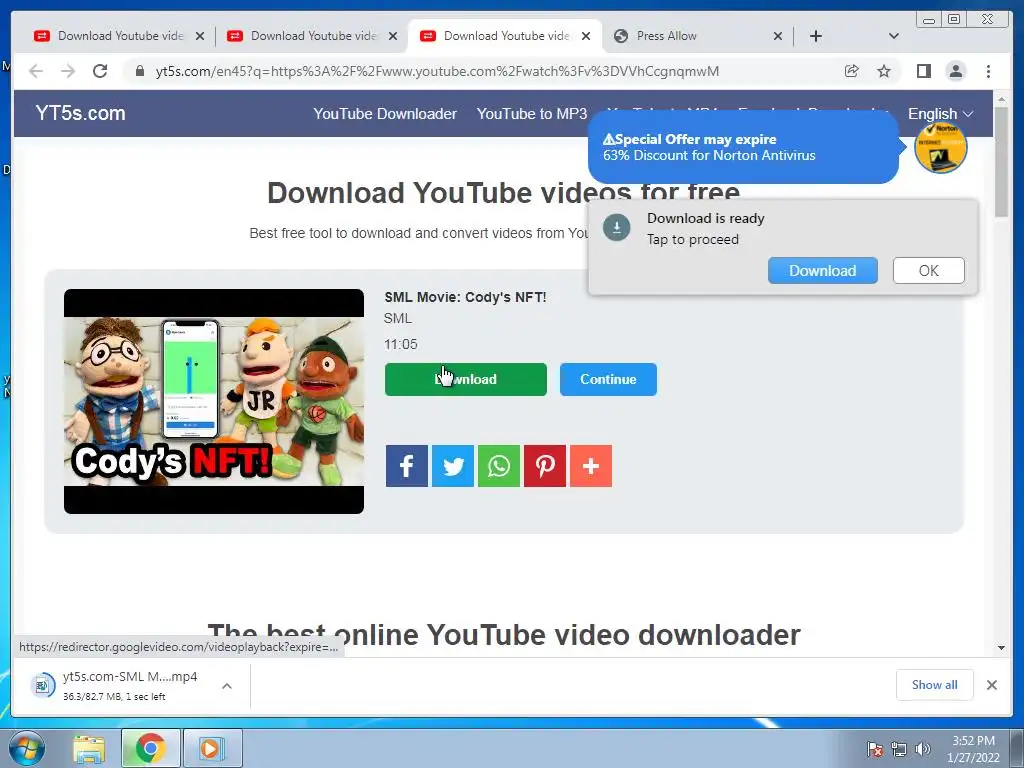Click the download arrow notification icon
This screenshot has height=768, width=1024.
click(x=616, y=227)
